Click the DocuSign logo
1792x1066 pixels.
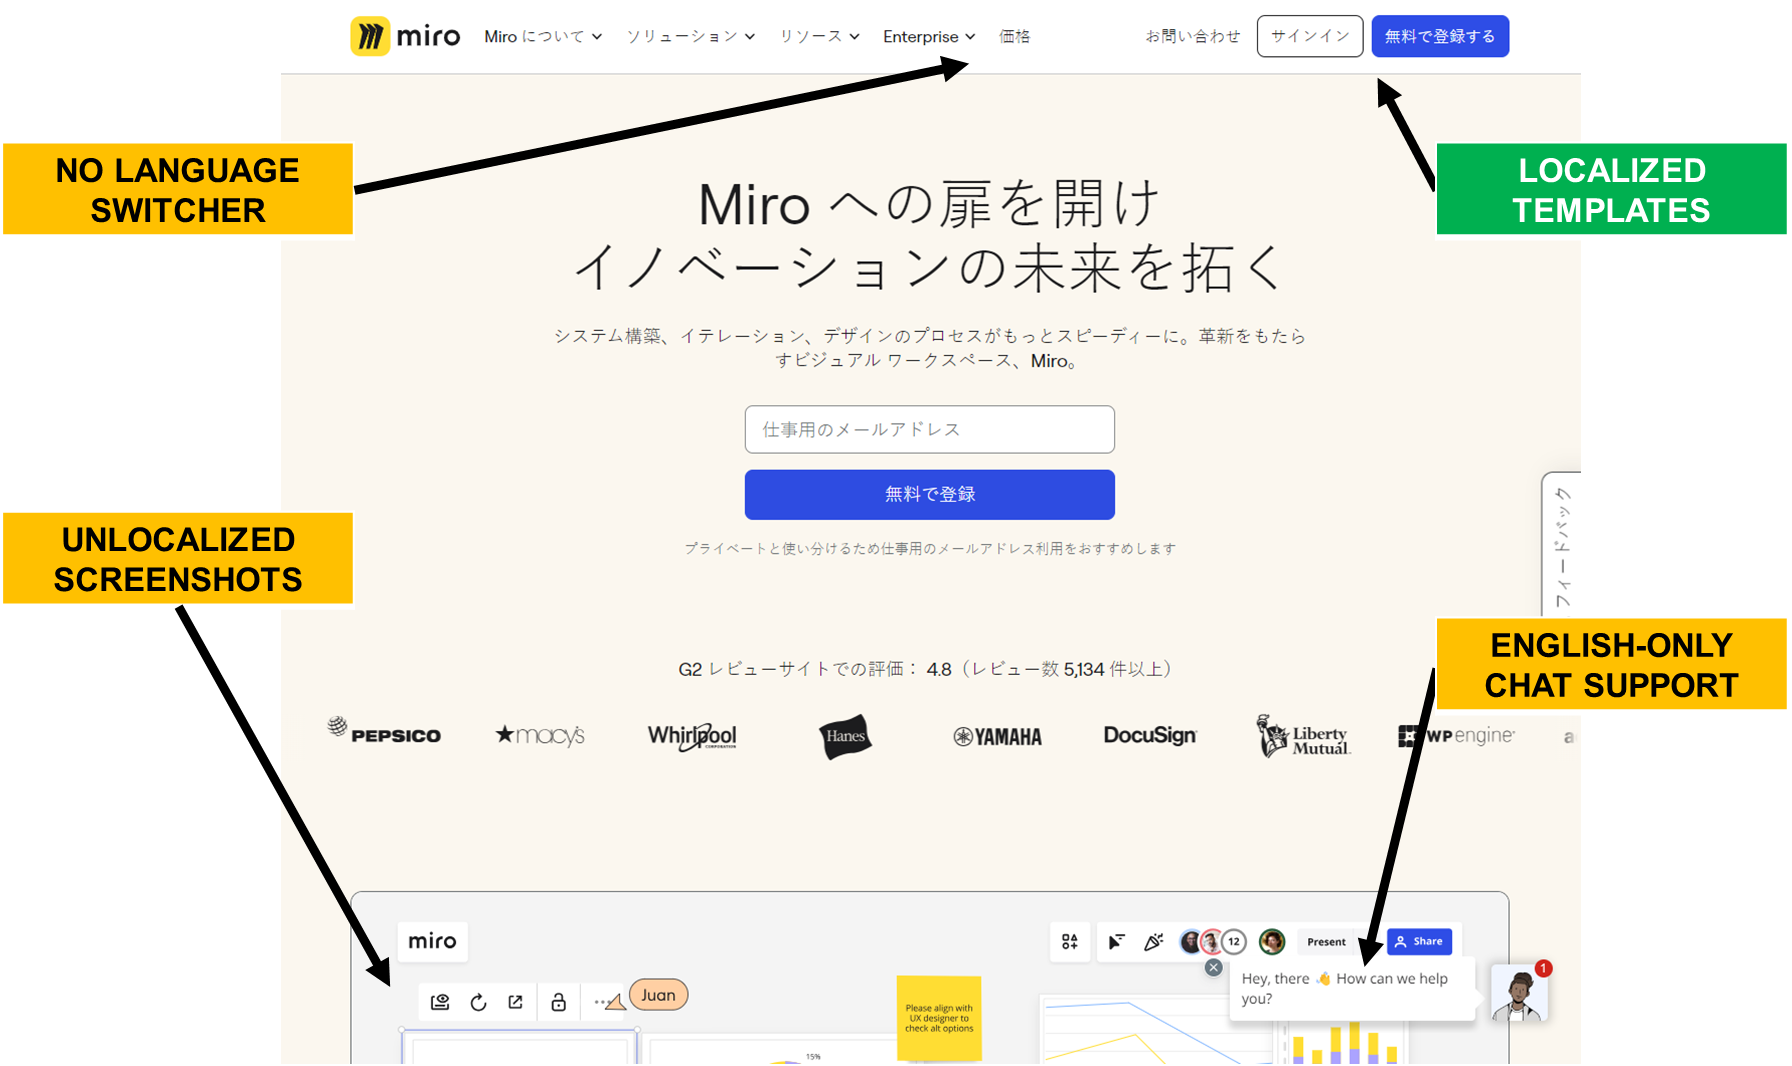click(x=1150, y=735)
